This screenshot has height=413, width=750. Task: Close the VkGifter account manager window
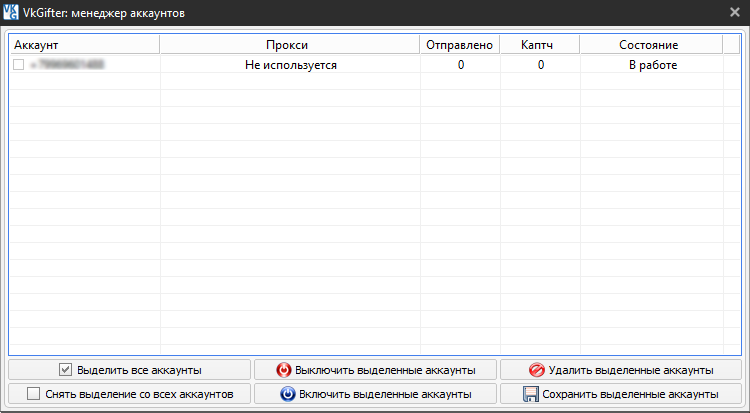click(x=735, y=12)
